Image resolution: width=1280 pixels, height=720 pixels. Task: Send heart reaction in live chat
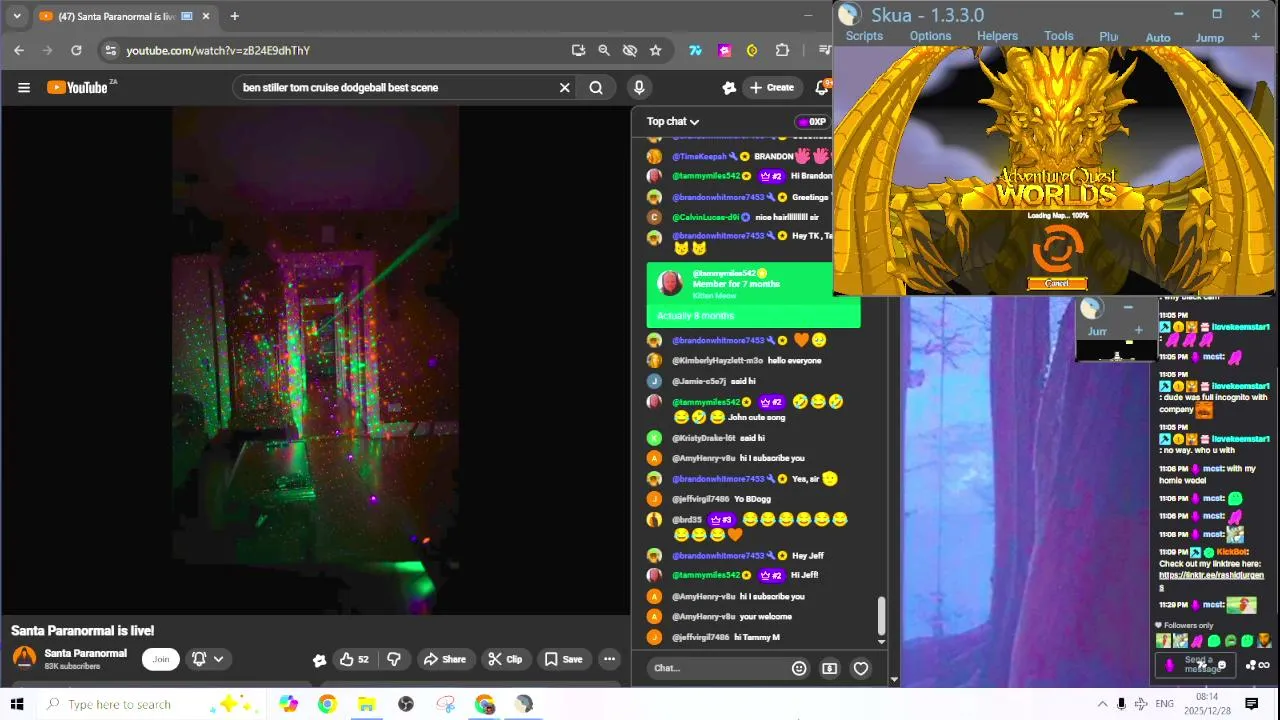pos(861,668)
